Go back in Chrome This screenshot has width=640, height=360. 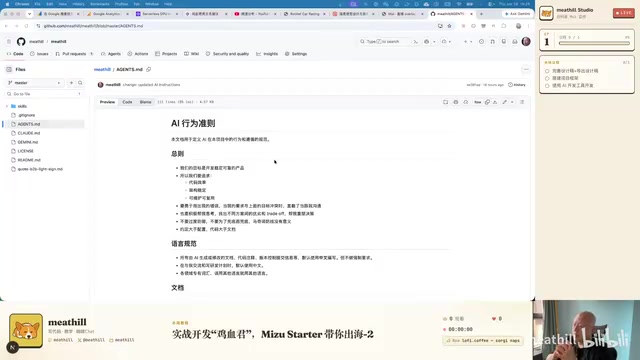pos(7,26)
